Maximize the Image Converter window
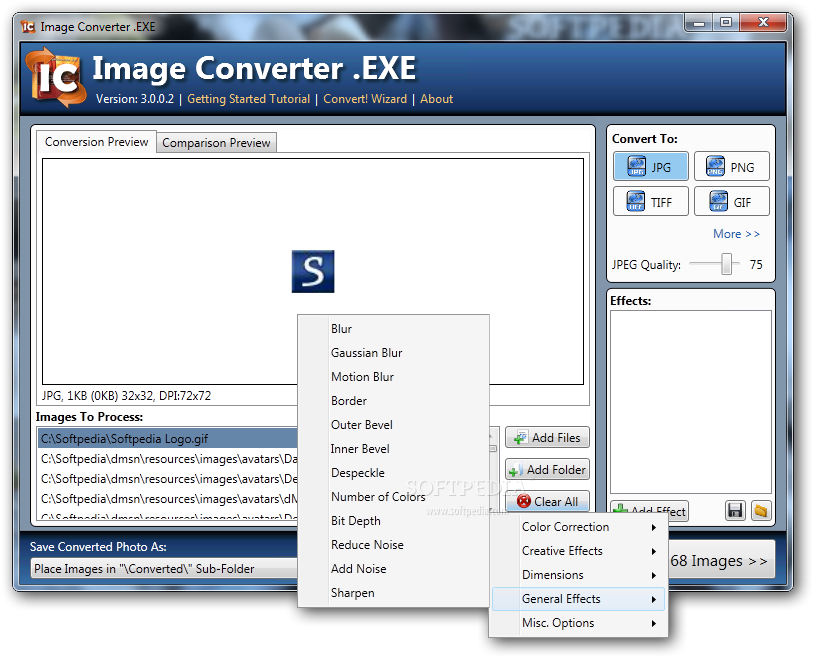Screen dimensions: 814x658 point(726,22)
